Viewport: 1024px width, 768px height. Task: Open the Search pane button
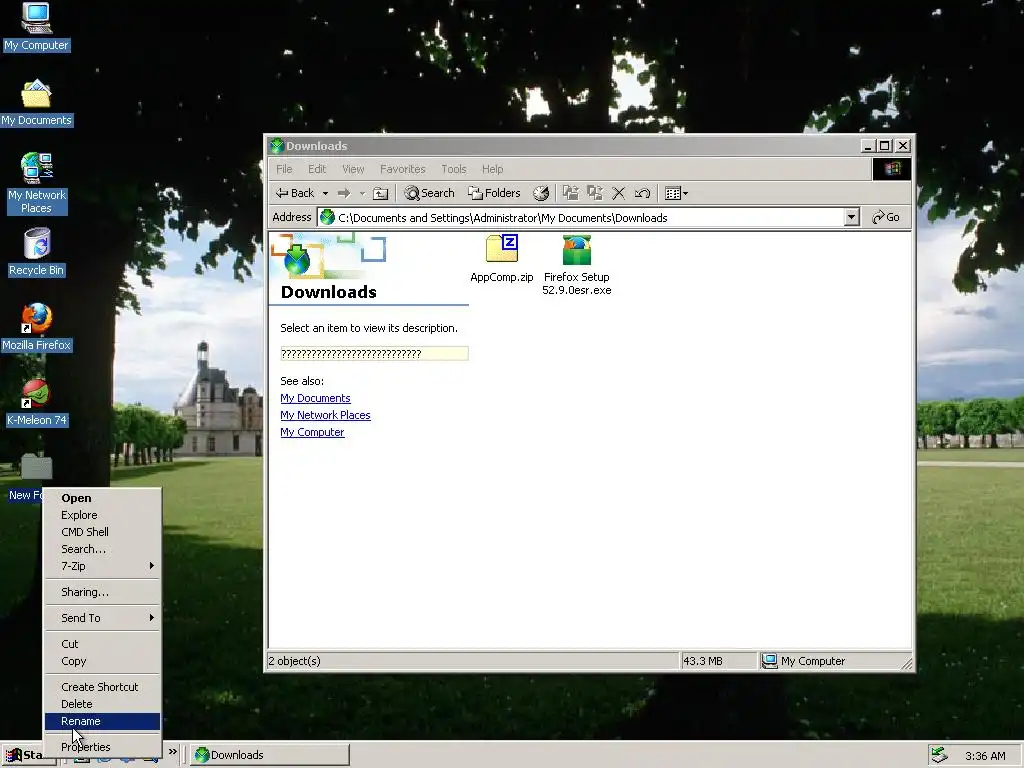point(429,193)
